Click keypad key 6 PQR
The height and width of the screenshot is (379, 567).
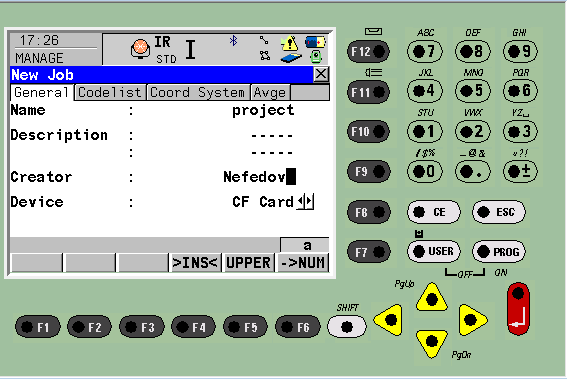[520, 91]
